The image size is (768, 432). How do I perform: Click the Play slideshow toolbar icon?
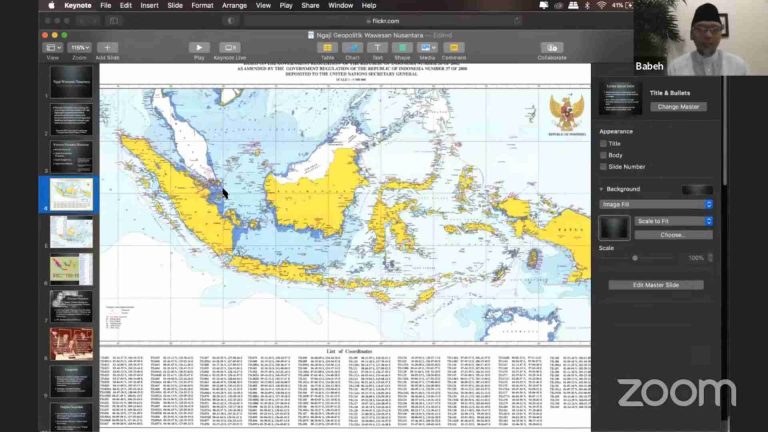point(199,47)
